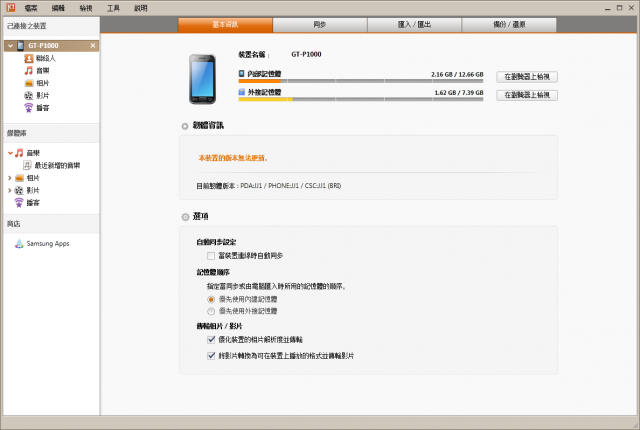
Task: Switch to the 備份 / 還原 tab
Action: pyautogui.click(x=509, y=25)
